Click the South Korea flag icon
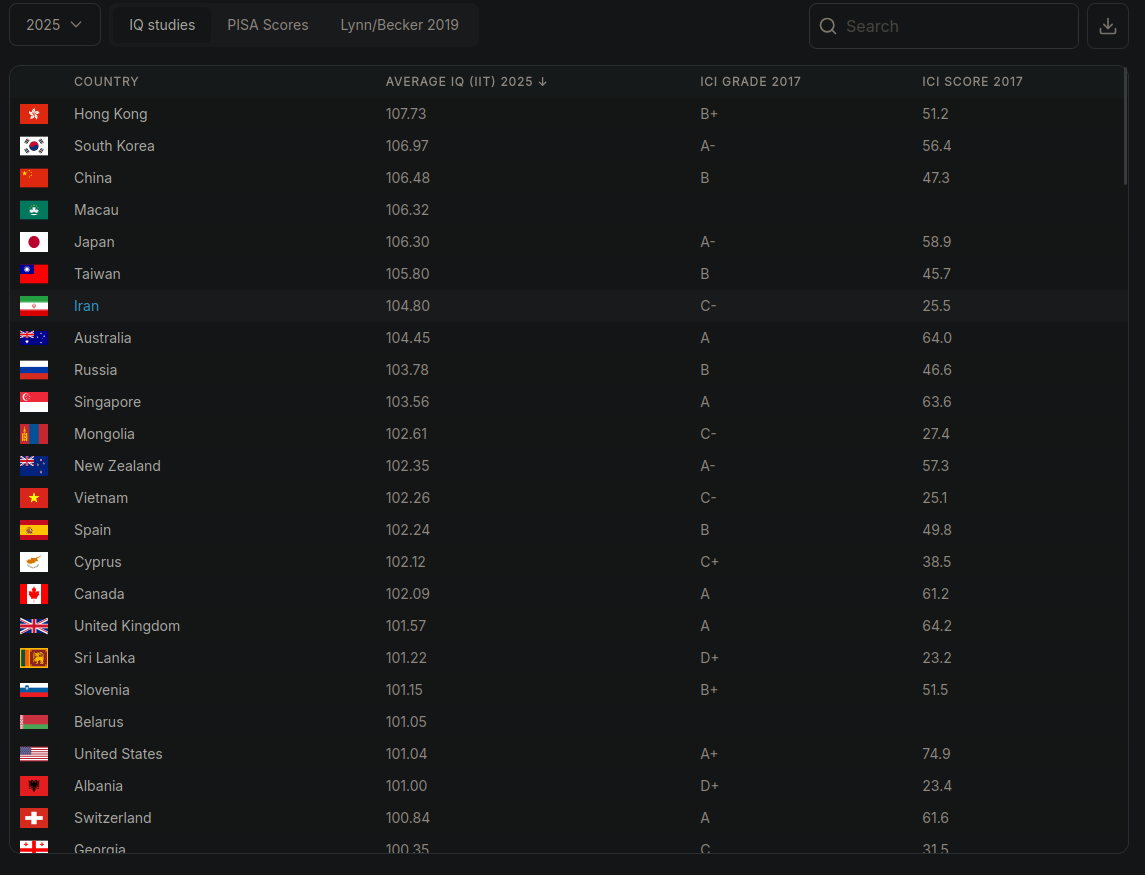This screenshot has height=875, width=1145. 34,146
